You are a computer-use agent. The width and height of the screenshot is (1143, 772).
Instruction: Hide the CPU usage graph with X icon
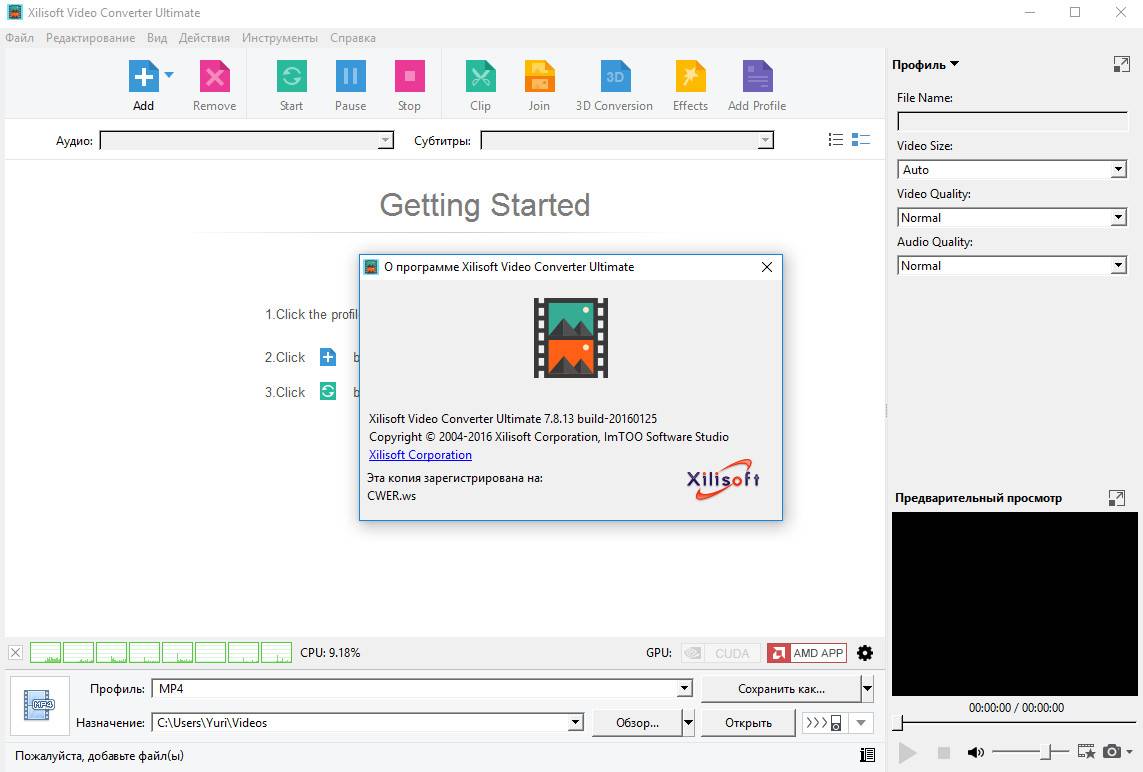(15, 652)
